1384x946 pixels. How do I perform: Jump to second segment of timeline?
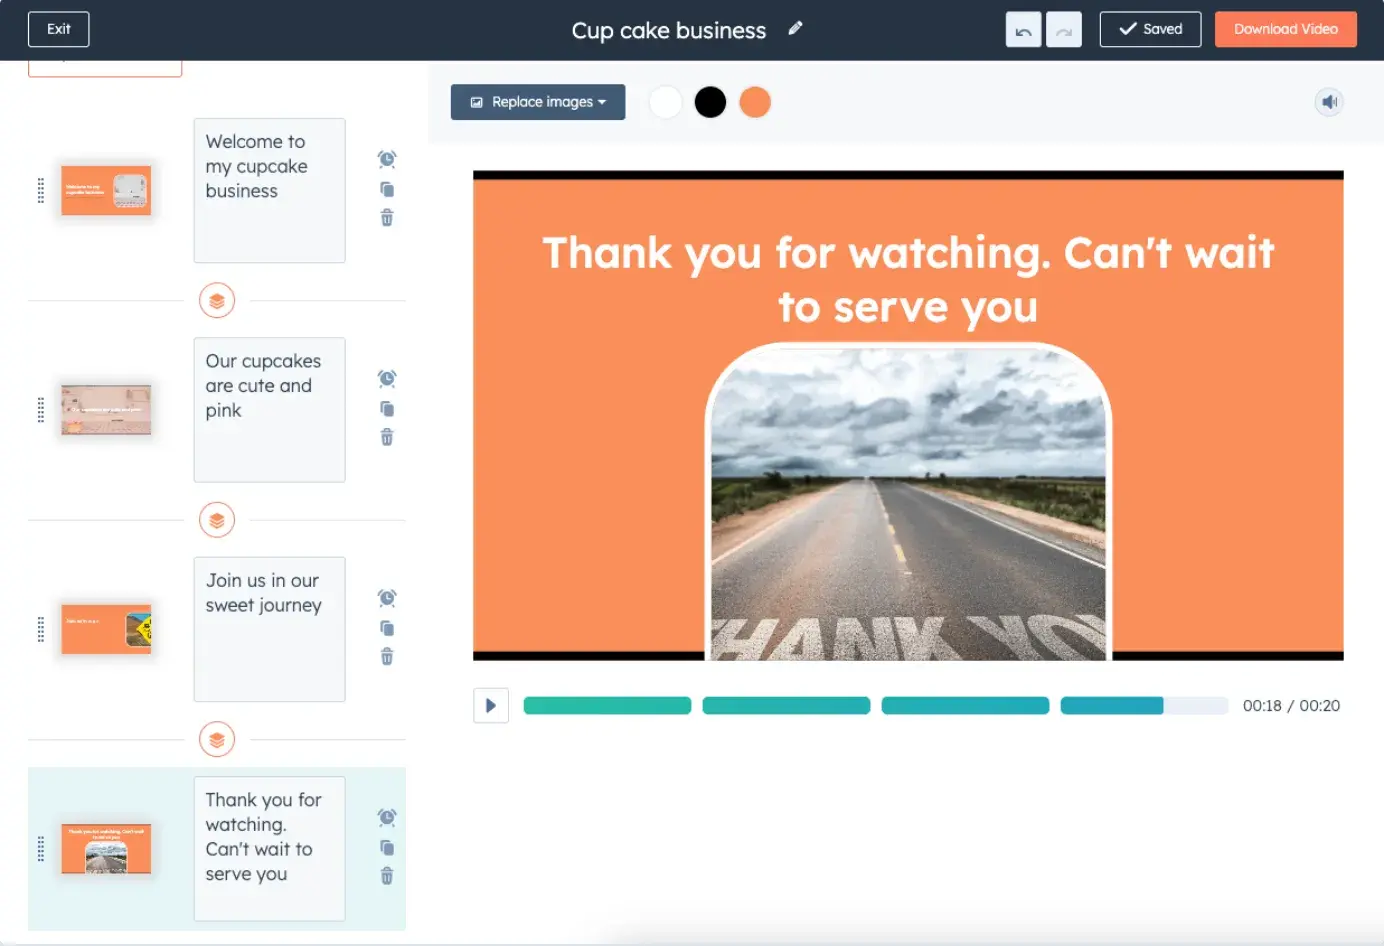pos(786,706)
